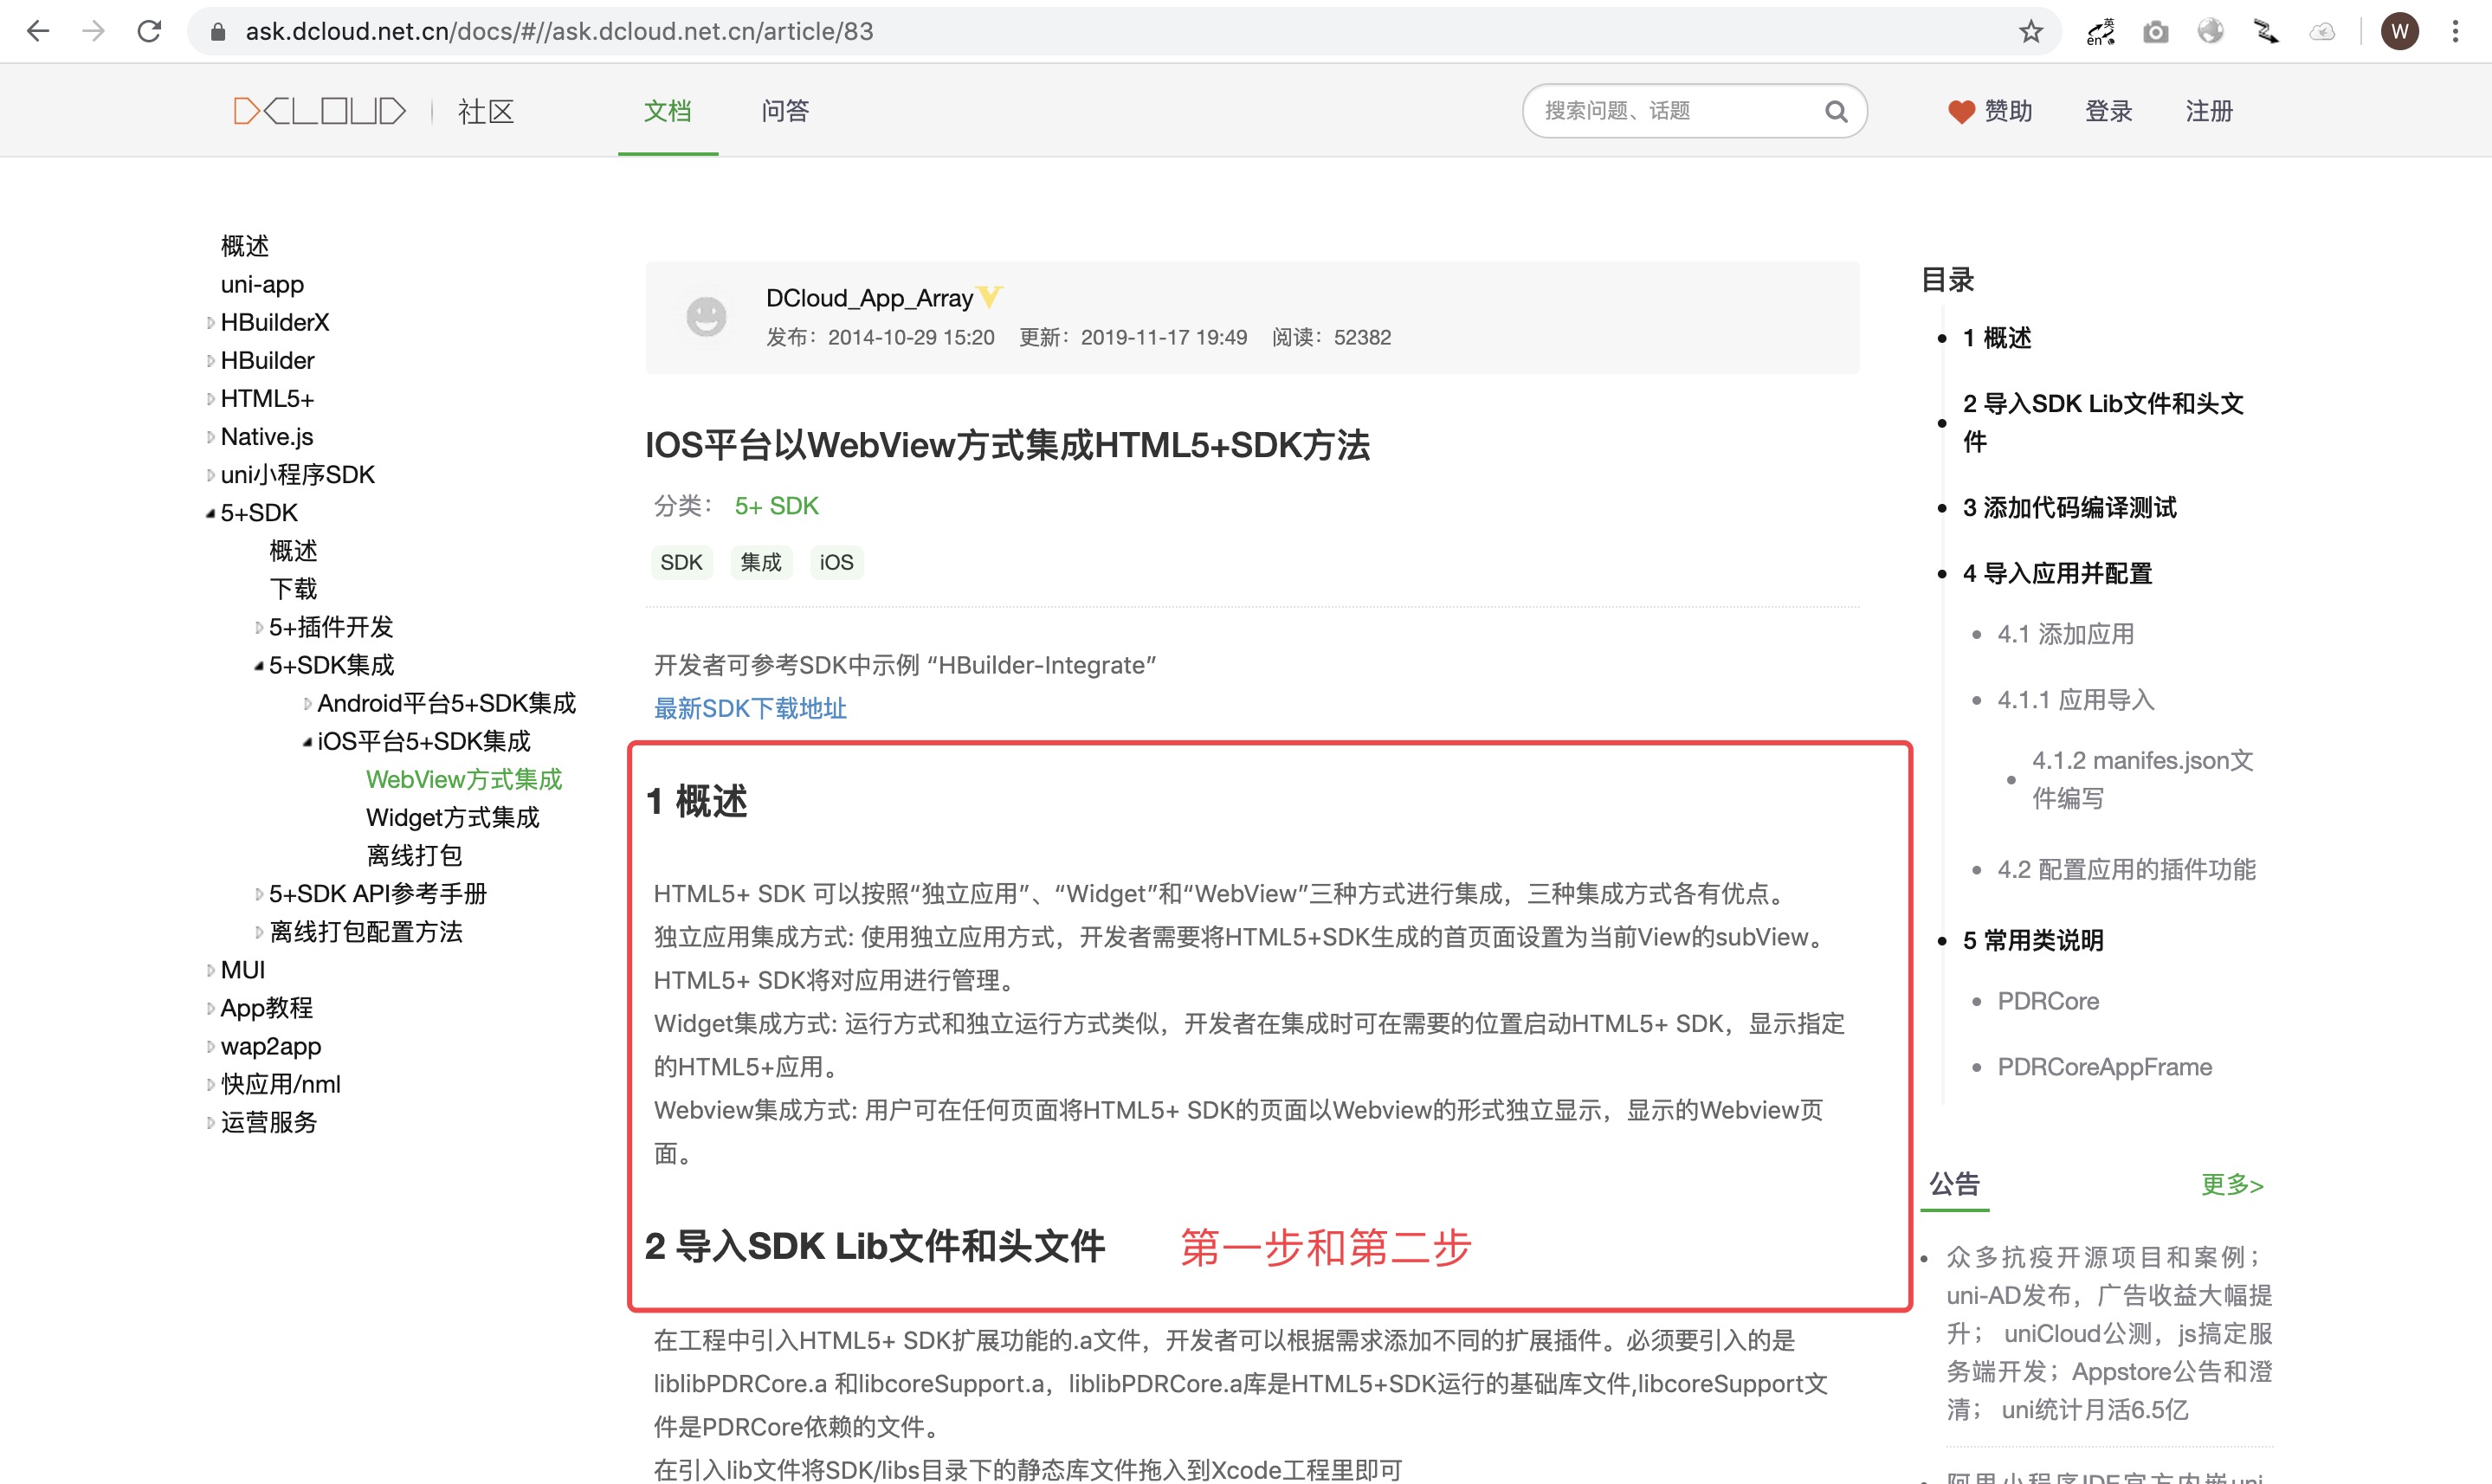The width and height of the screenshot is (2492, 1484).
Task: Expand the HTML5+ tree node
Action: click(x=210, y=399)
